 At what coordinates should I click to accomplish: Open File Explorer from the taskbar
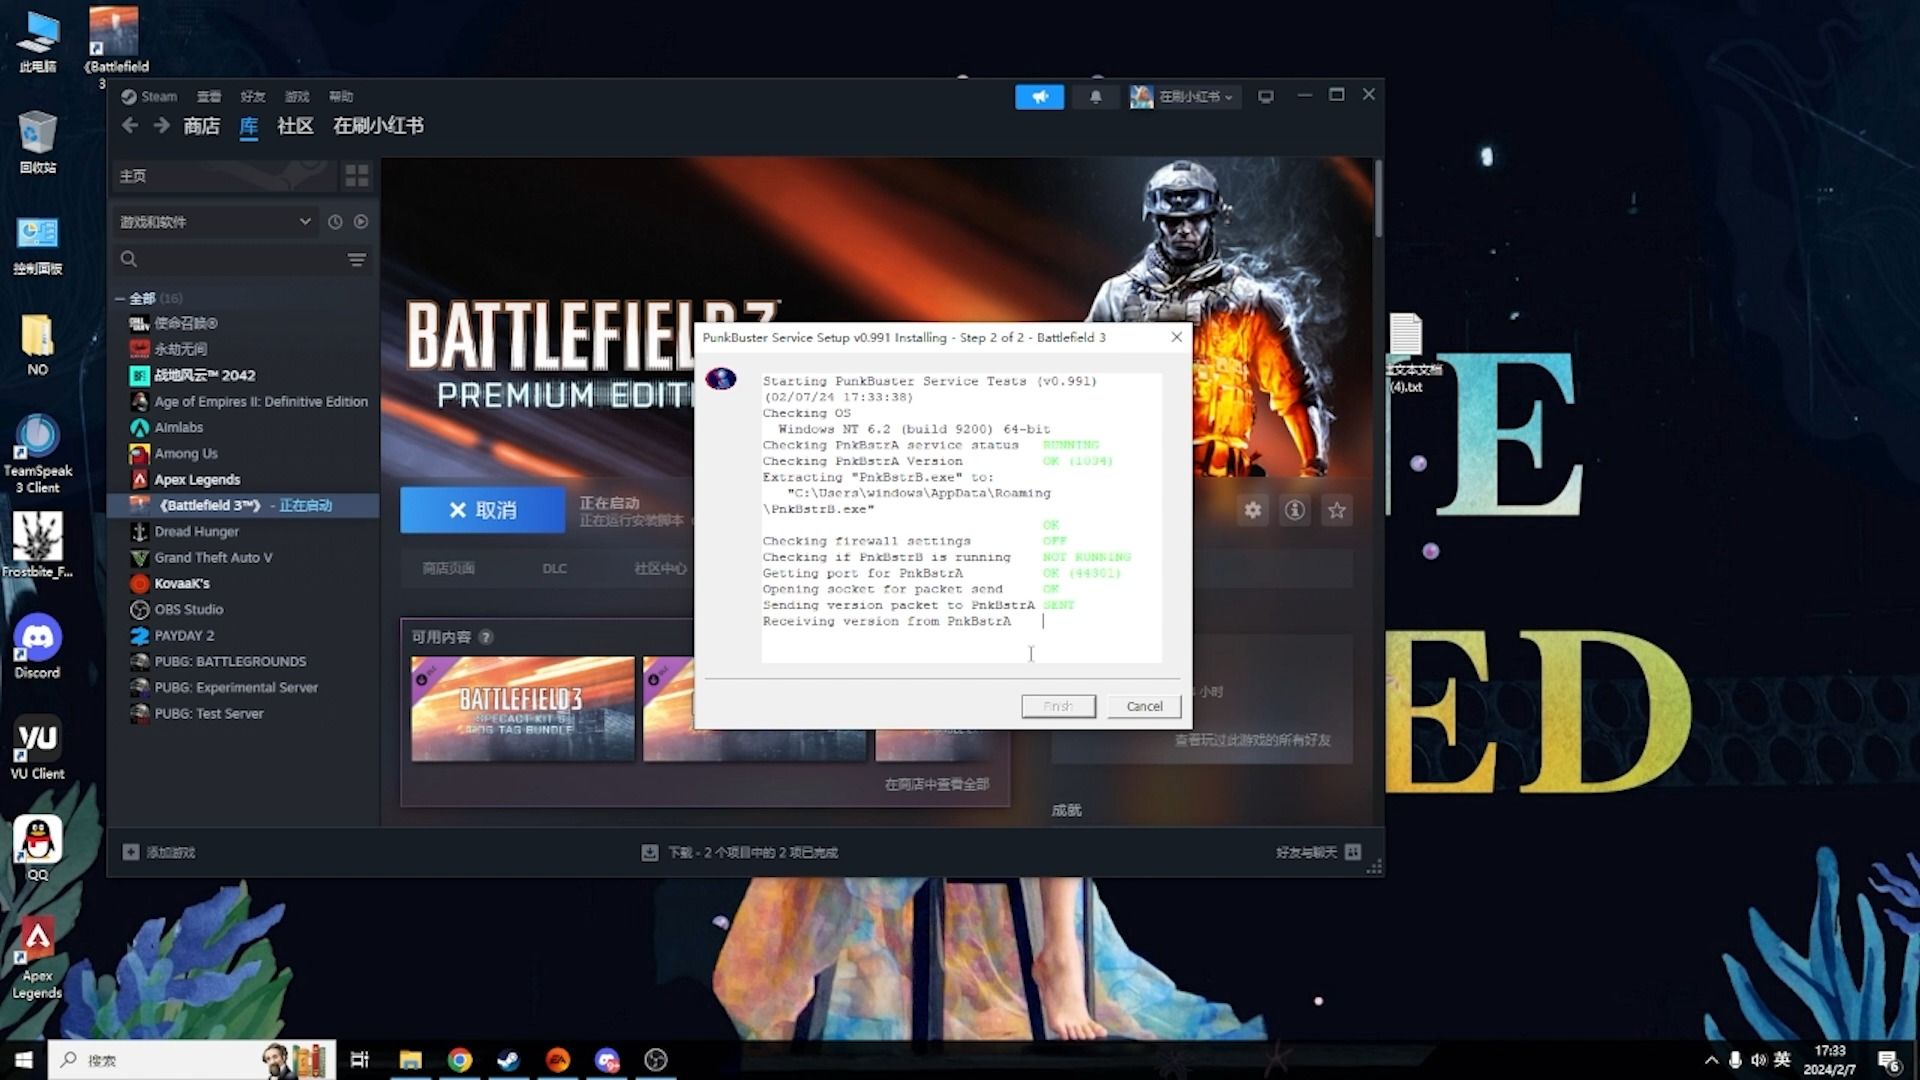tap(411, 1060)
